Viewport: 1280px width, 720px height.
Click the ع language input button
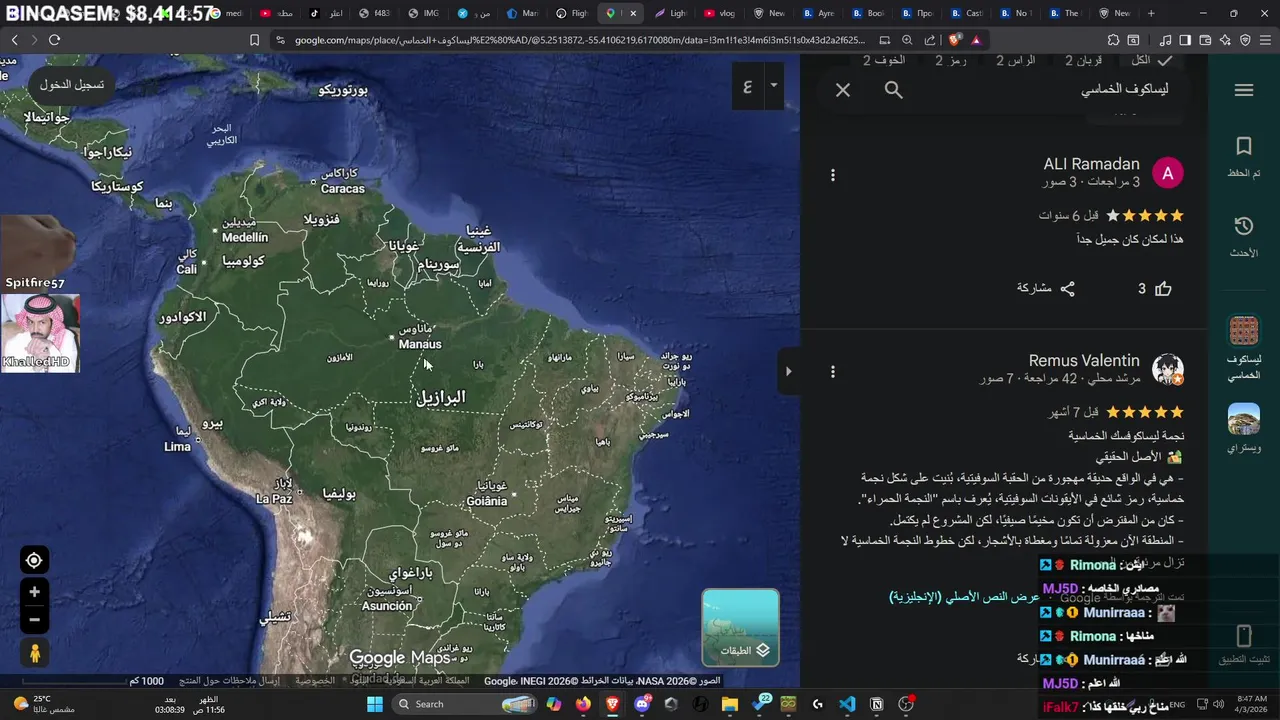click(x=748, y=85)
